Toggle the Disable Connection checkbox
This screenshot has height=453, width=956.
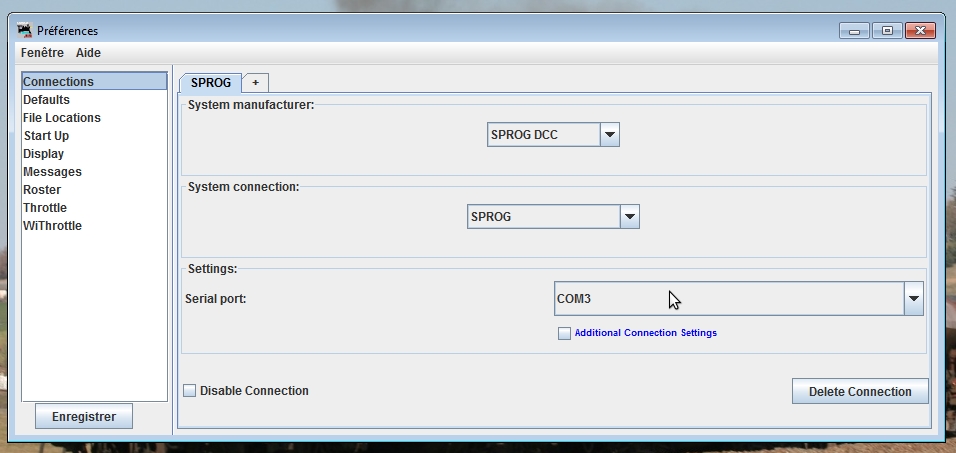190,391
